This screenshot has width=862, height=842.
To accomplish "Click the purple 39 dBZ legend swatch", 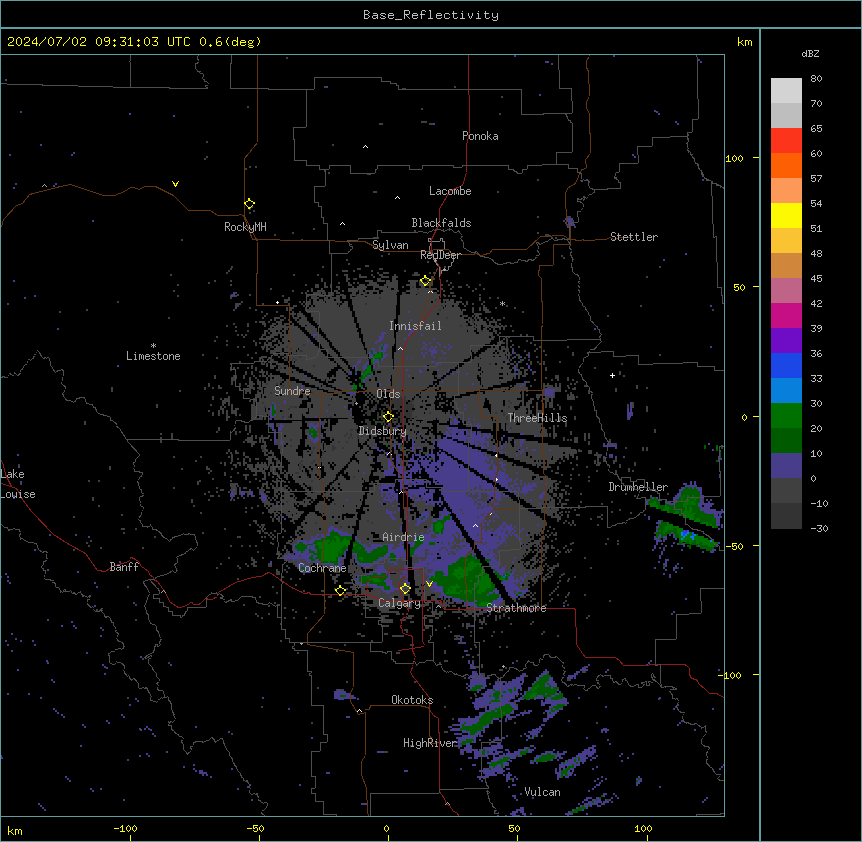I will pos(786,340).
